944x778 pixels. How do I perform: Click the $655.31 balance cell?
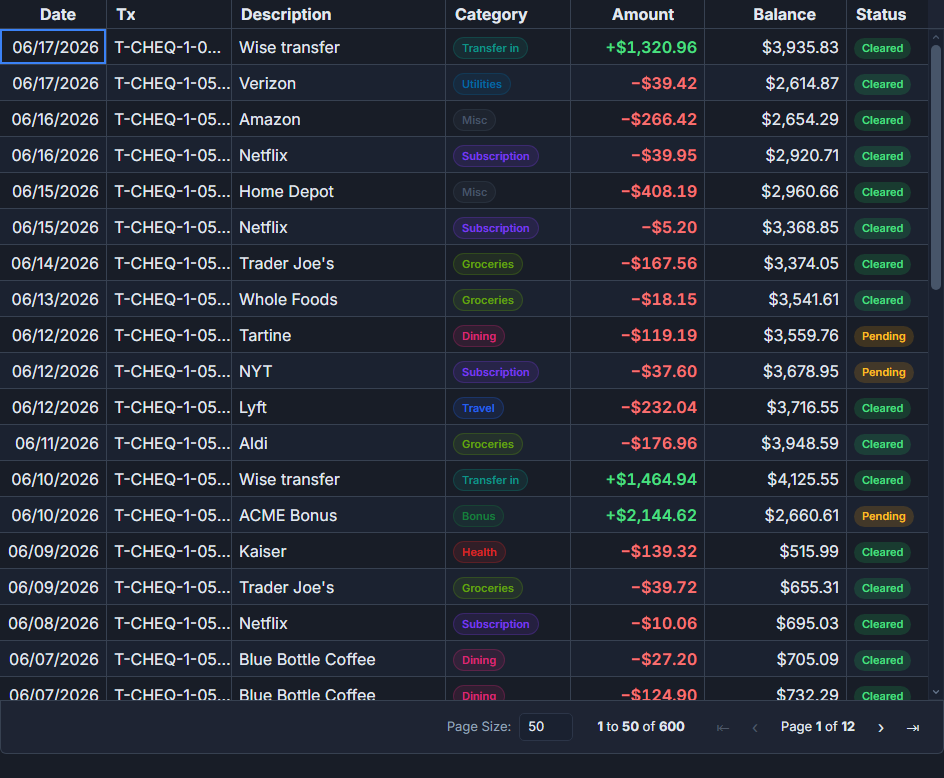click(775, 587)
